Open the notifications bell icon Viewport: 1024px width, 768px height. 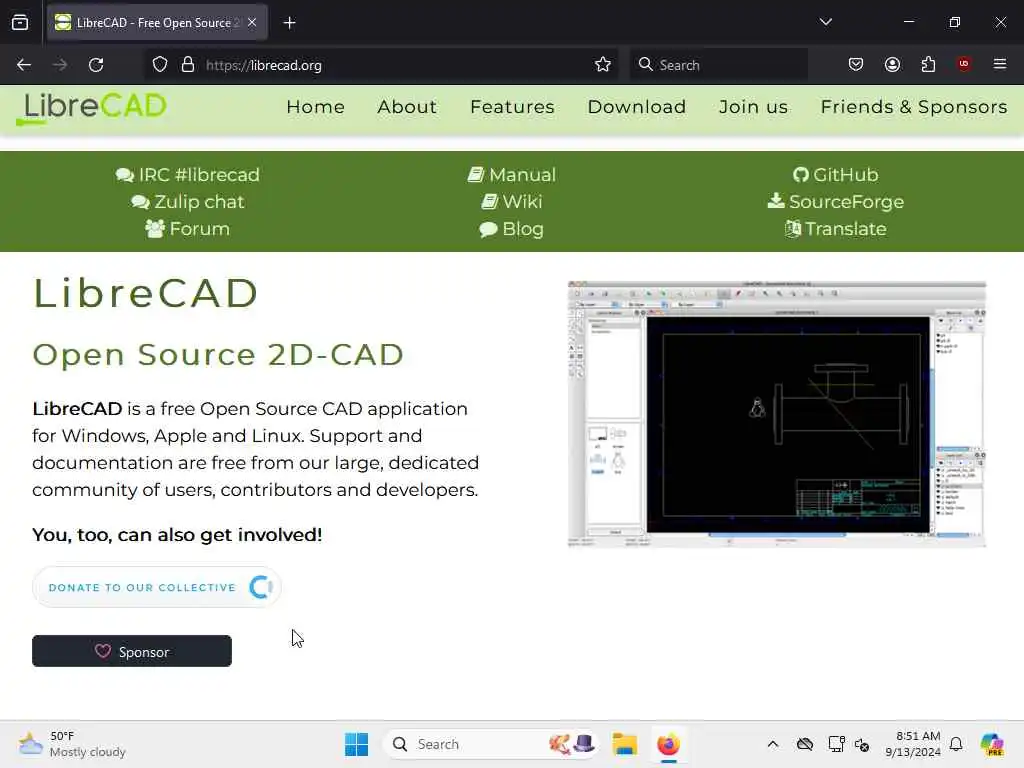(x=956, y=744)
